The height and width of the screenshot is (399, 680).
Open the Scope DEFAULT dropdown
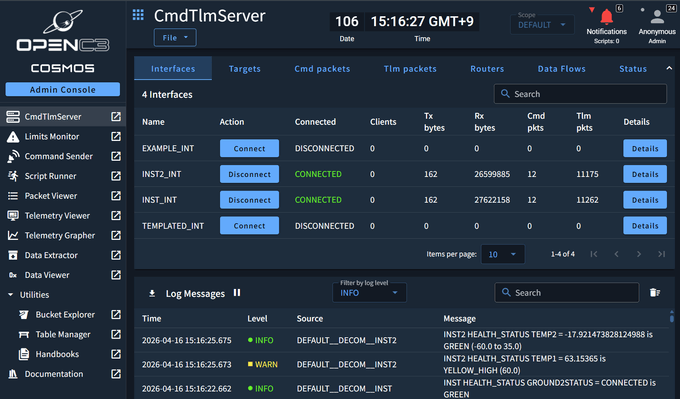[x=542, y=24]
